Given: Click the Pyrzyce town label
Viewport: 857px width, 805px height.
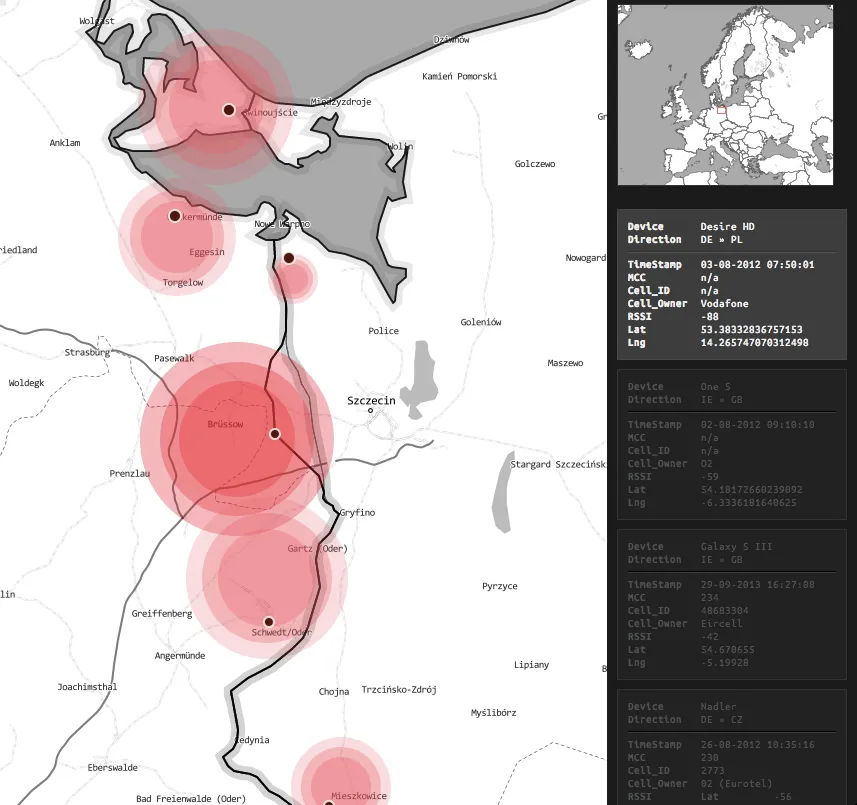Looking at the screenshot, I should tap(500, 586).
